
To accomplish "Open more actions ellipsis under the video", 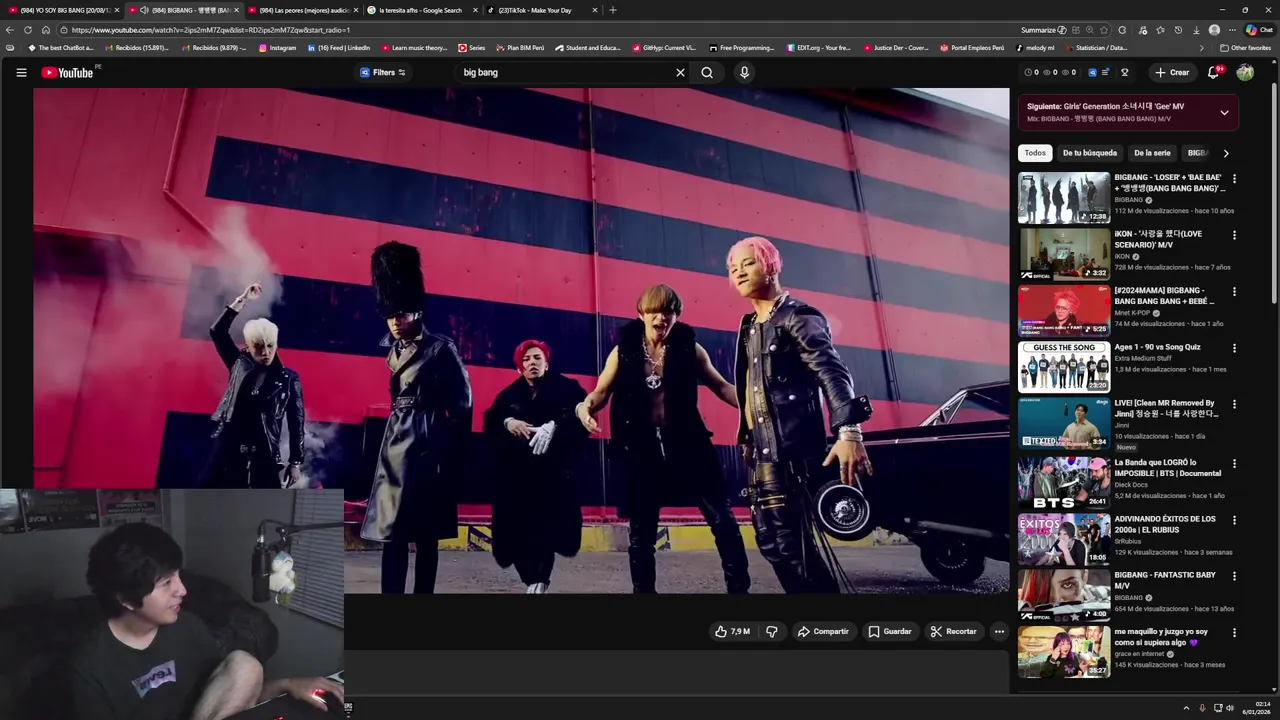I will [x=998, y=631].
